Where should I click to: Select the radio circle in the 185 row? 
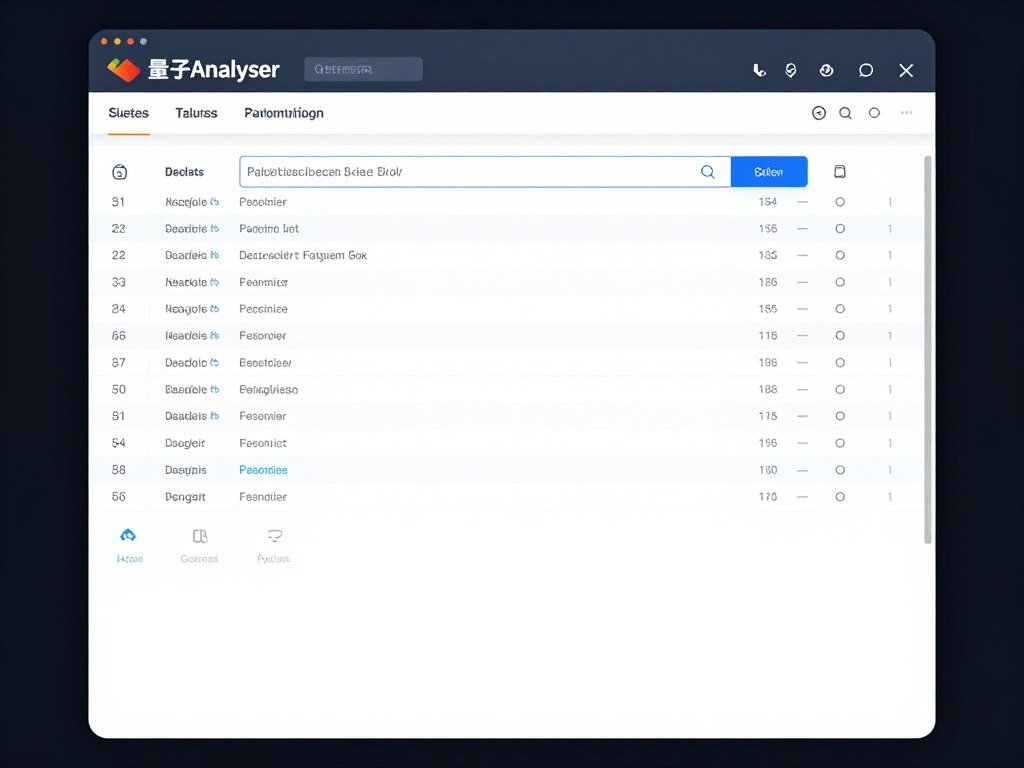(840, 255)
